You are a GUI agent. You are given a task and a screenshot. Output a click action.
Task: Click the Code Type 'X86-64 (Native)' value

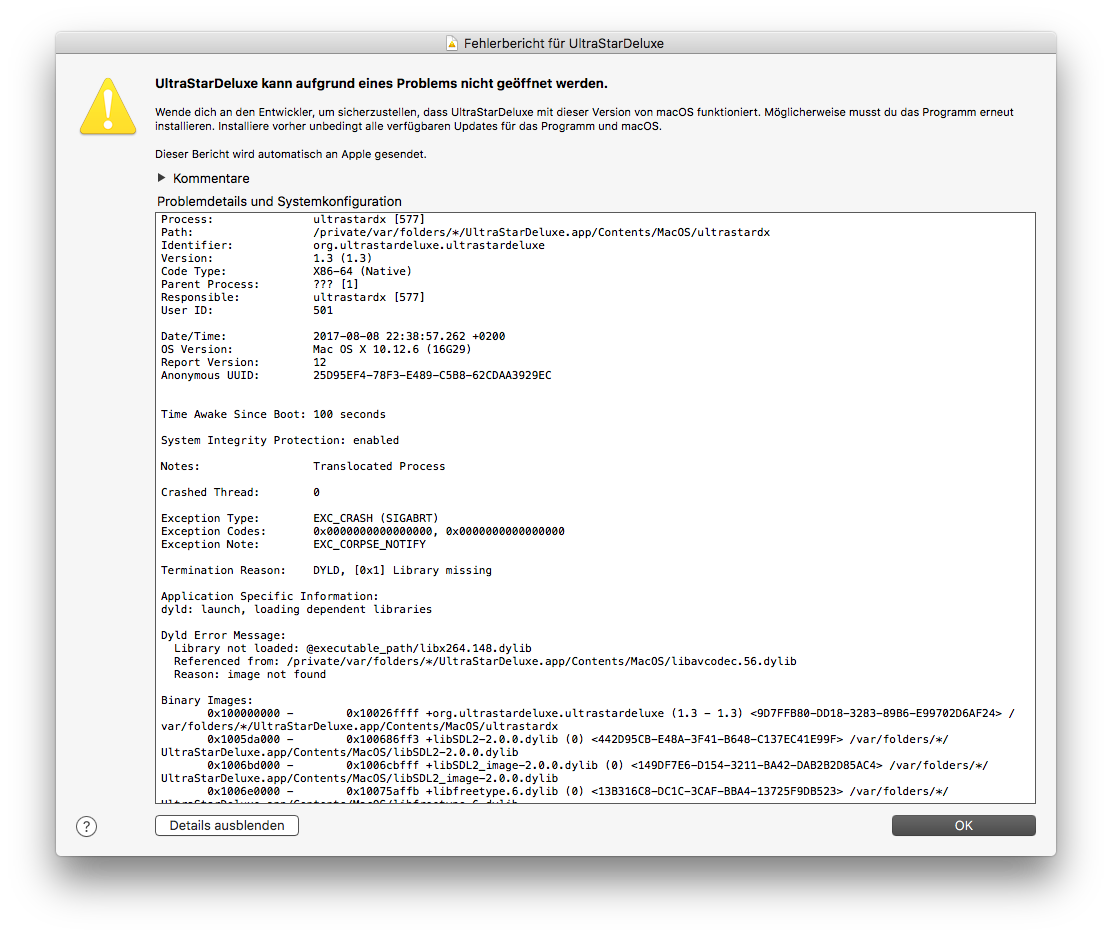tap(362, 271)
